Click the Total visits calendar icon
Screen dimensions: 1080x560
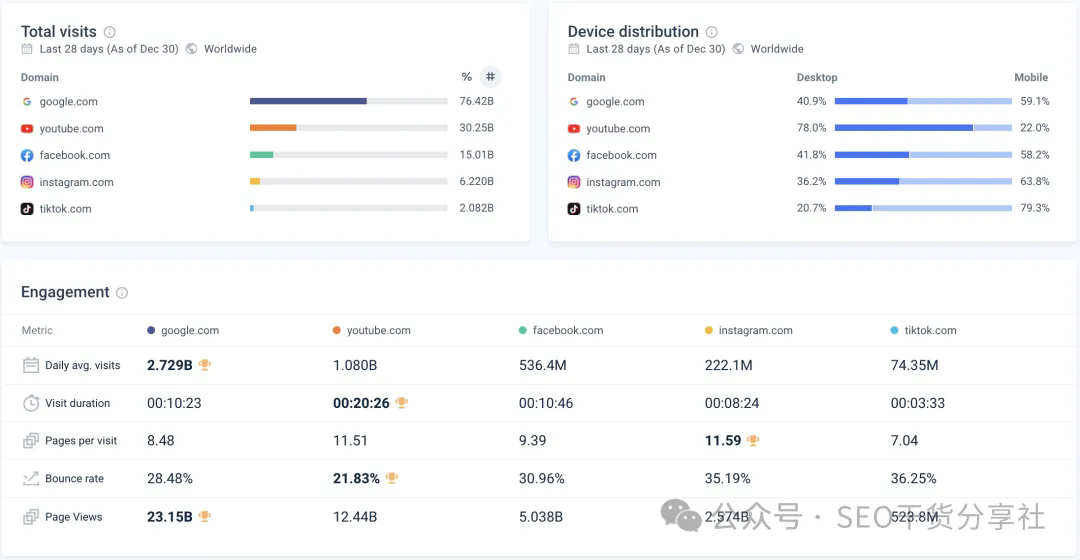pyautogui.click(x=27, y=49)
